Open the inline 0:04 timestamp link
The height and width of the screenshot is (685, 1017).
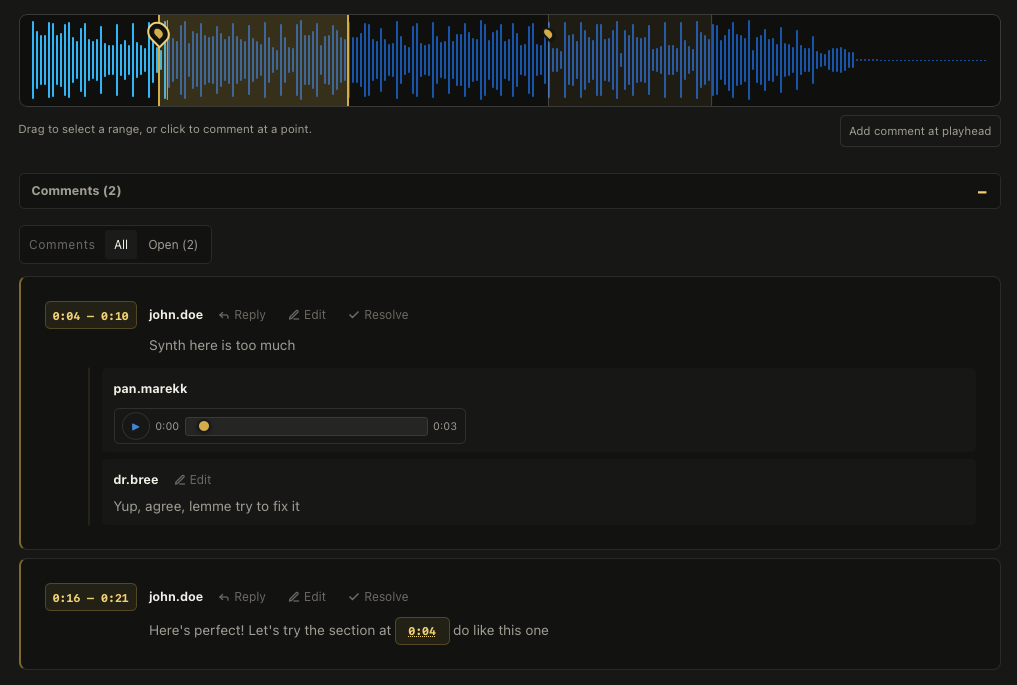click(x=422, y=631)
